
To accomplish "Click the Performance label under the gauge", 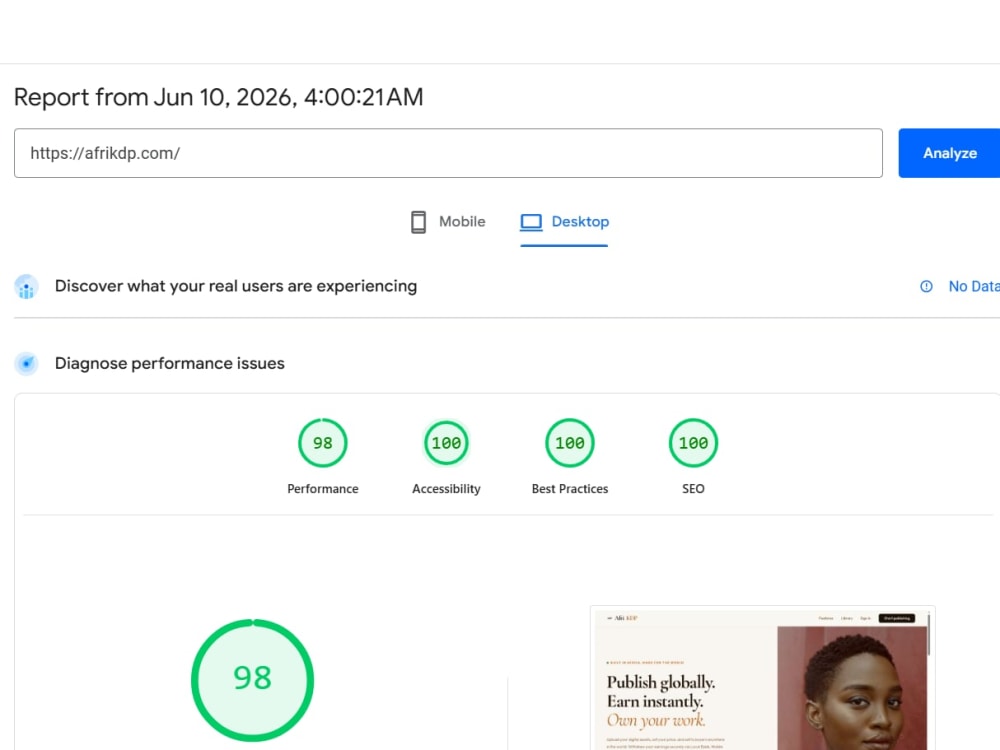I will click(323, 489).
